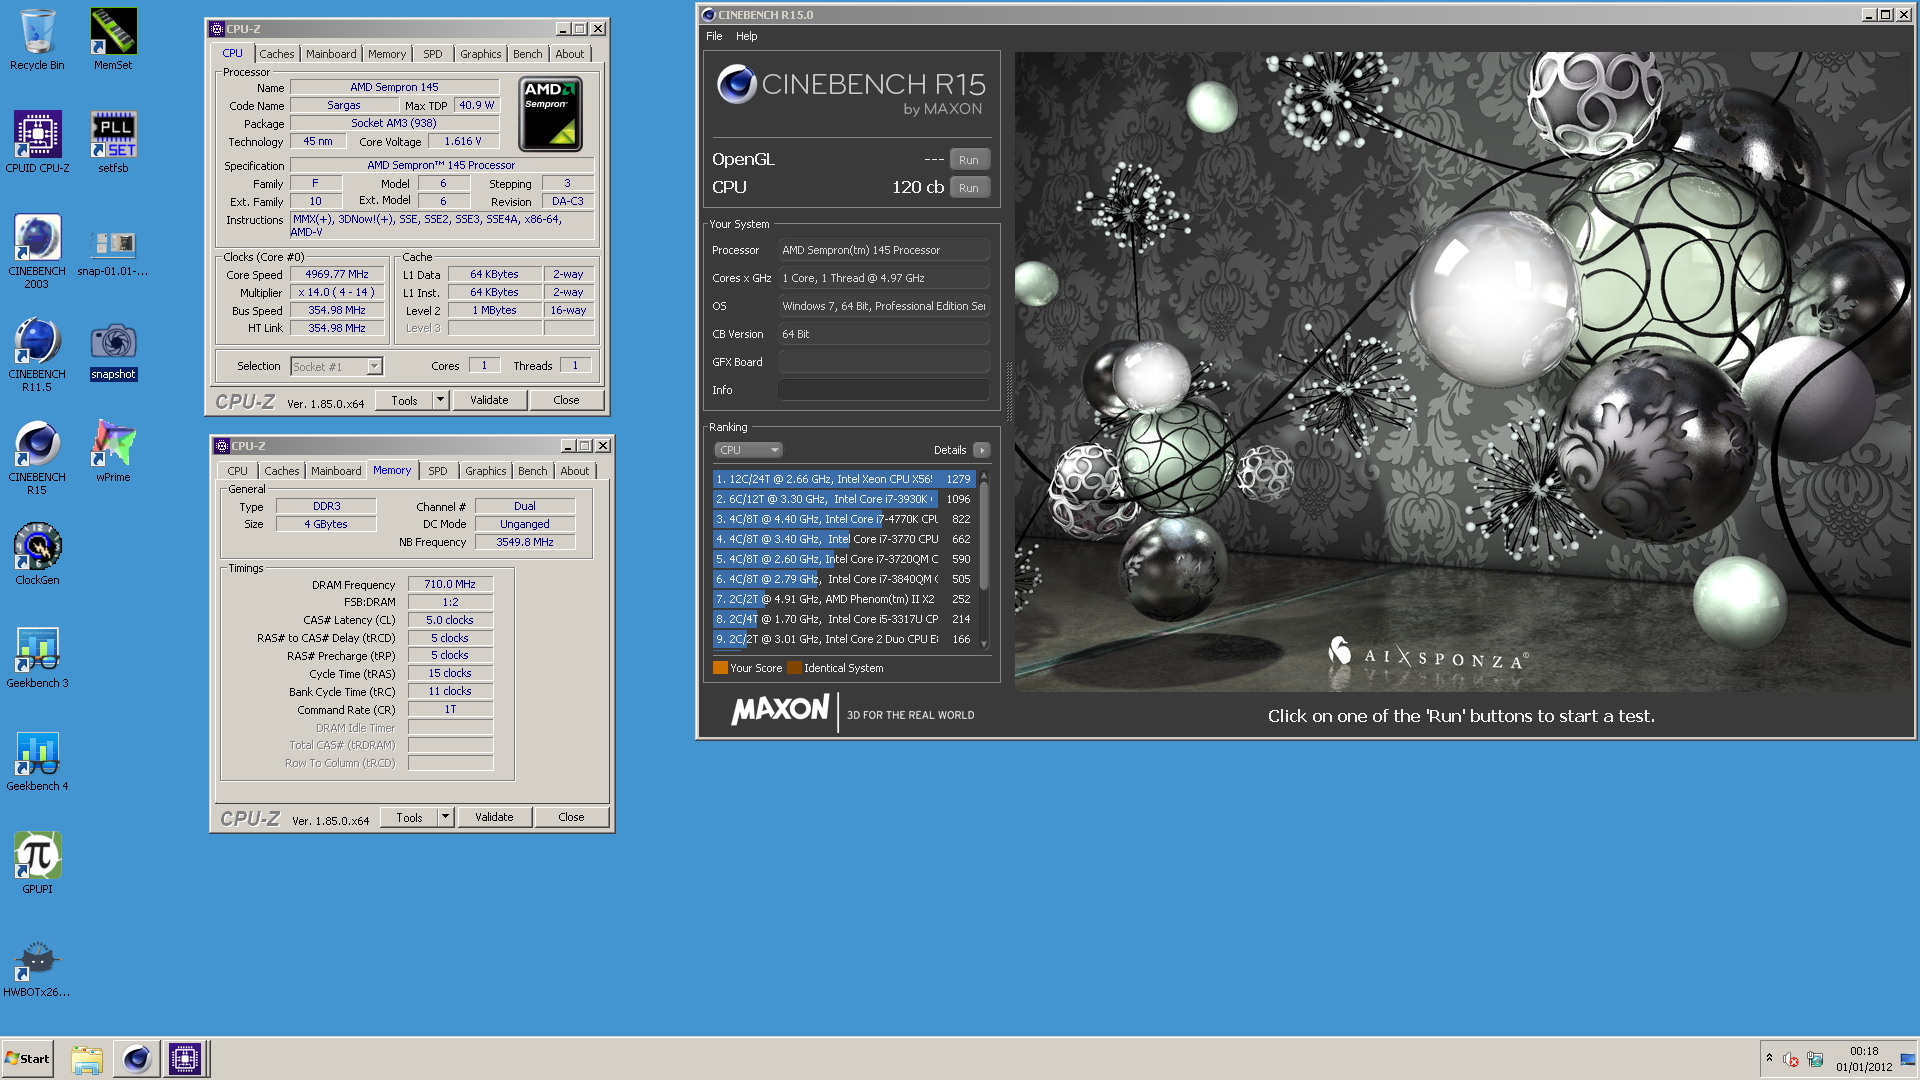
Task: Switch to CPU-Z via its taskbar icon
Action: click(185, 1059)
